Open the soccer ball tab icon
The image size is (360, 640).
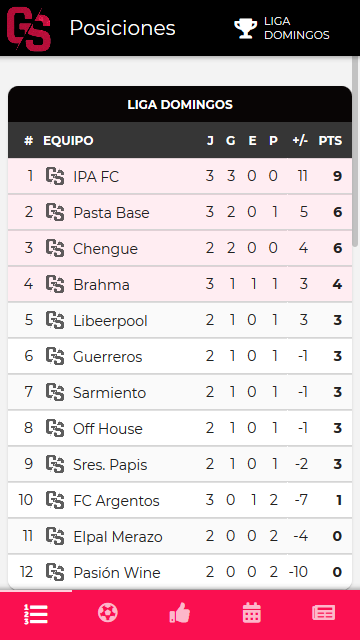tap(108, 613)
